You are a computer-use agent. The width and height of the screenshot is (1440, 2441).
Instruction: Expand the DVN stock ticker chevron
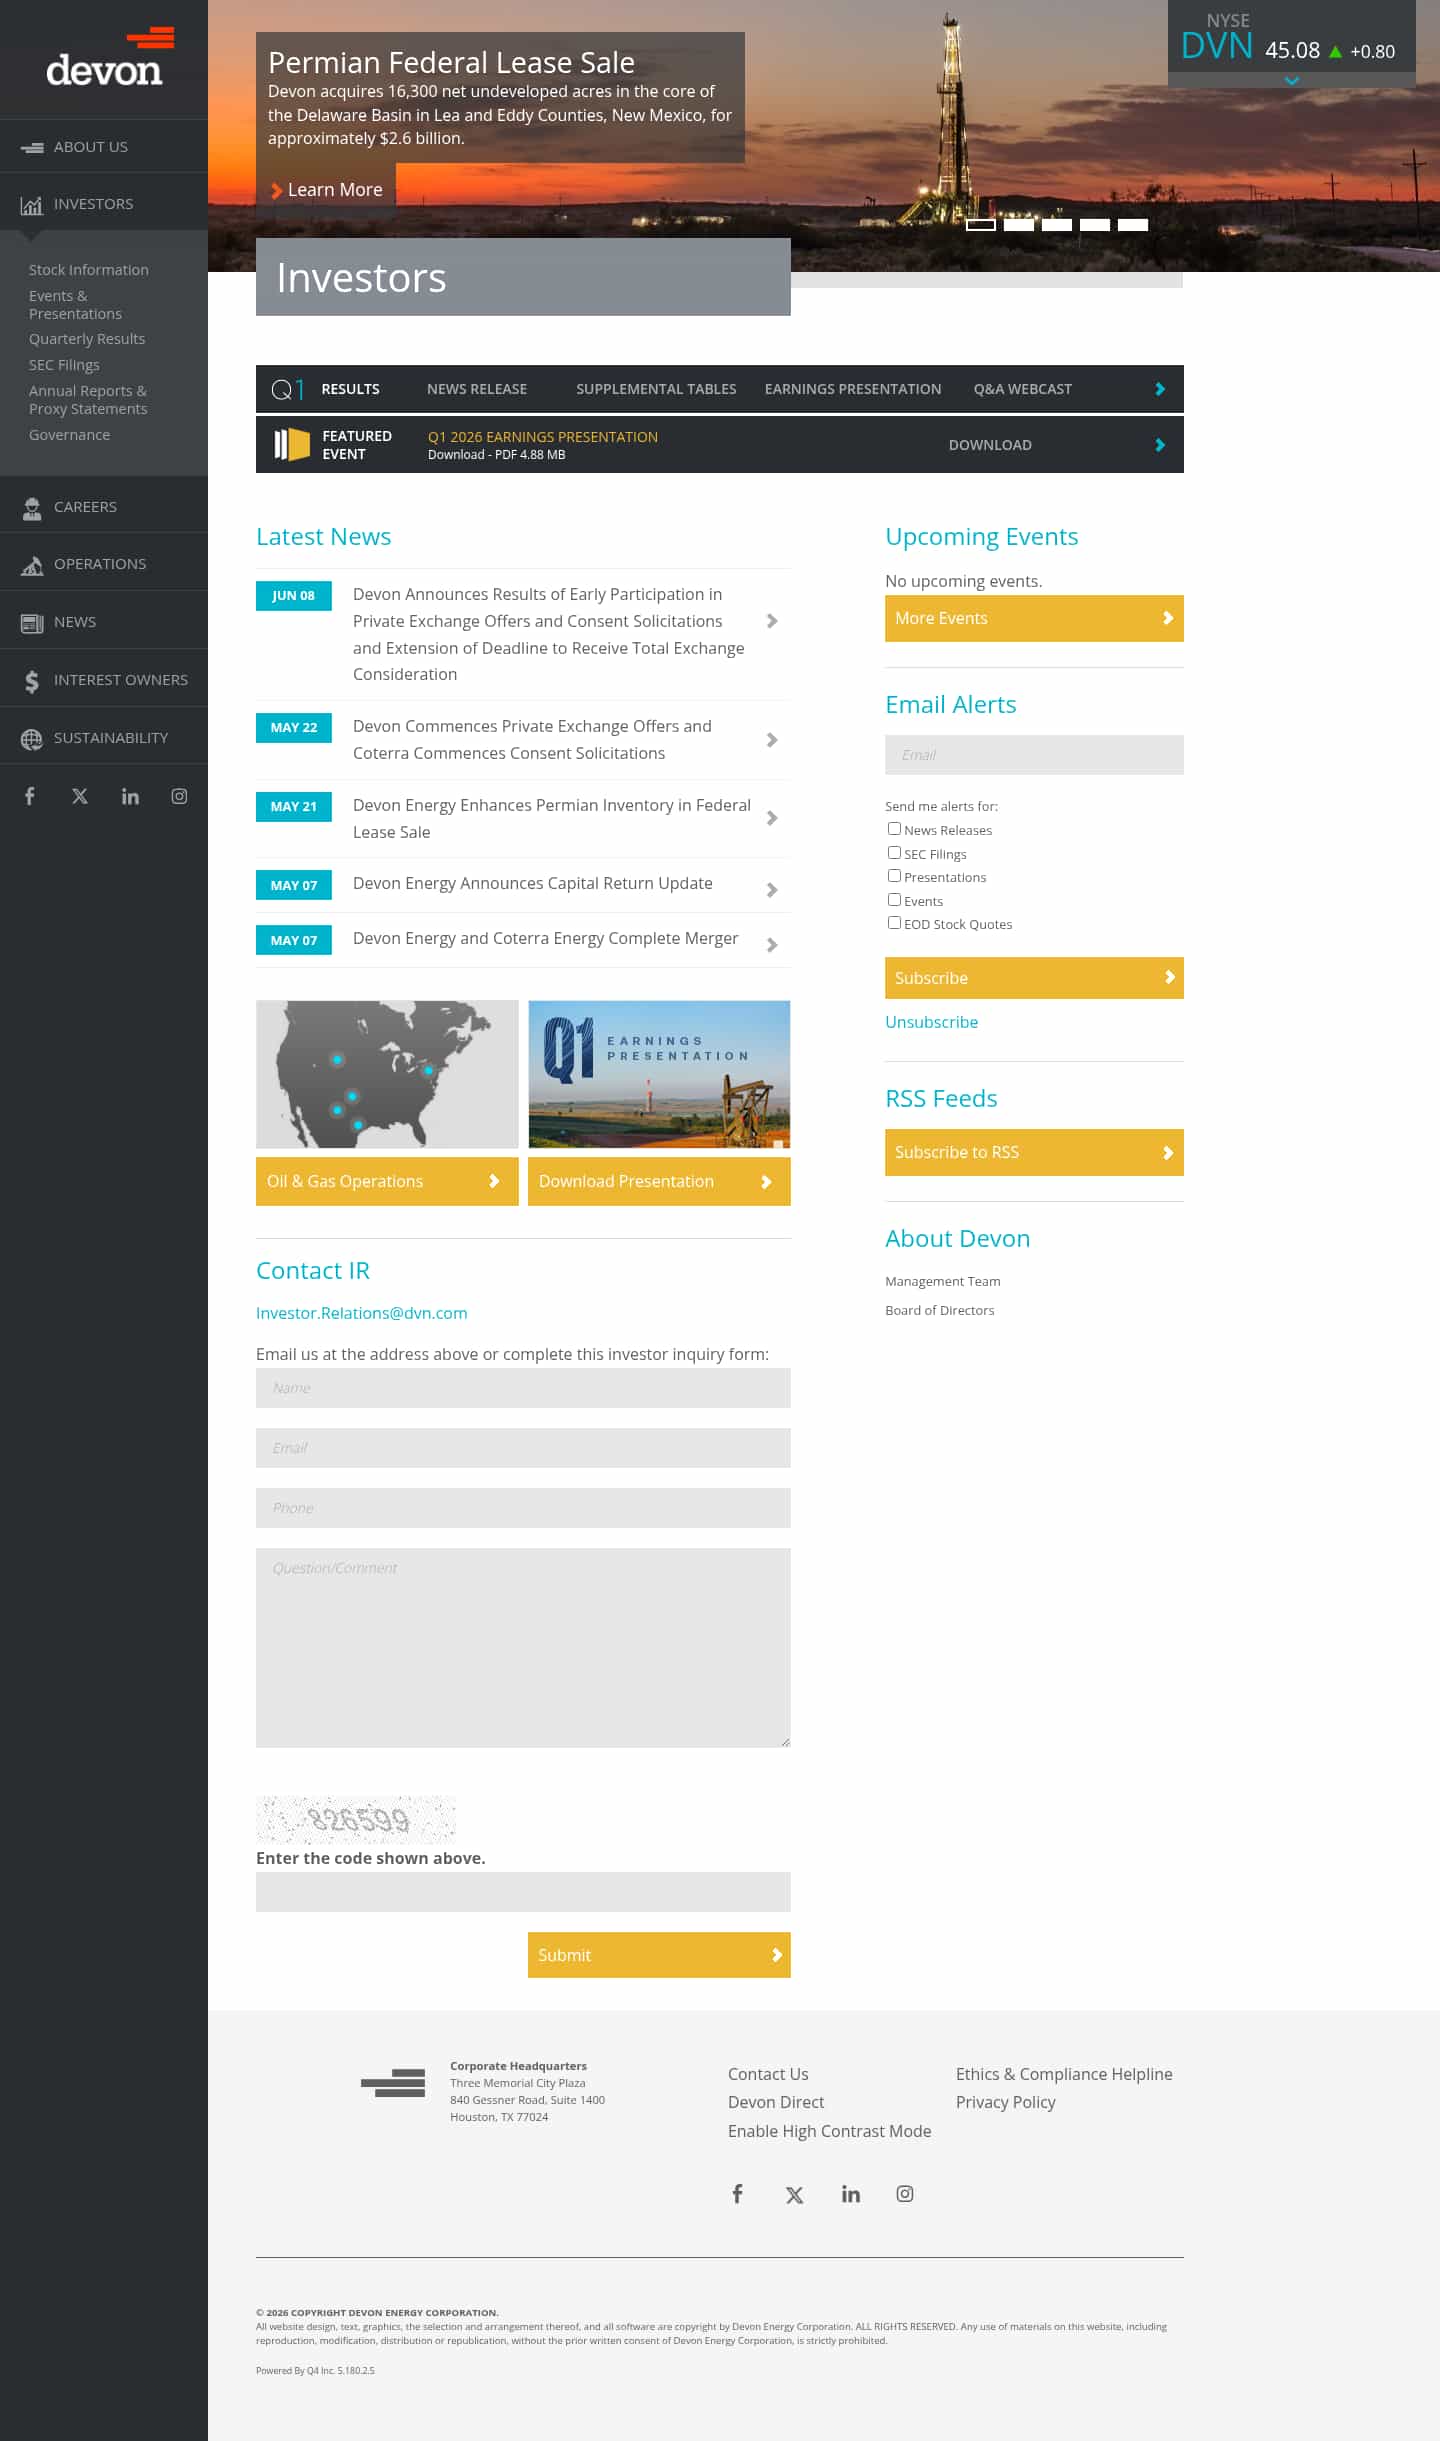pos(1292,81)
